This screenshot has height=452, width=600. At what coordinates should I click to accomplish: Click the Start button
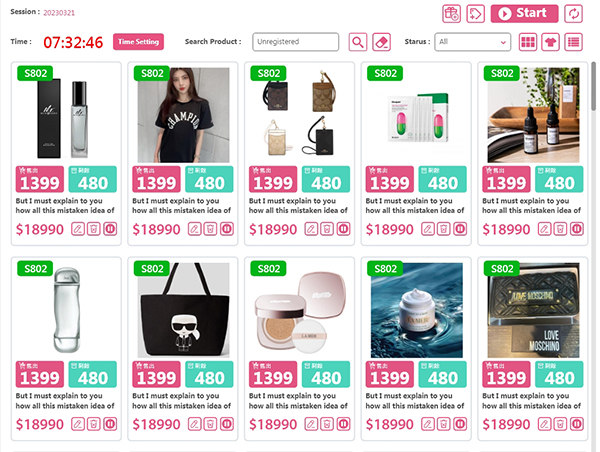pos(524,14)
